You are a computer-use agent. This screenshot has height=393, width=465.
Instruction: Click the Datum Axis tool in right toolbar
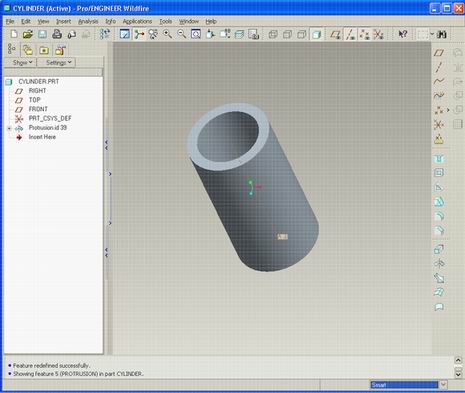click(439, 67)
